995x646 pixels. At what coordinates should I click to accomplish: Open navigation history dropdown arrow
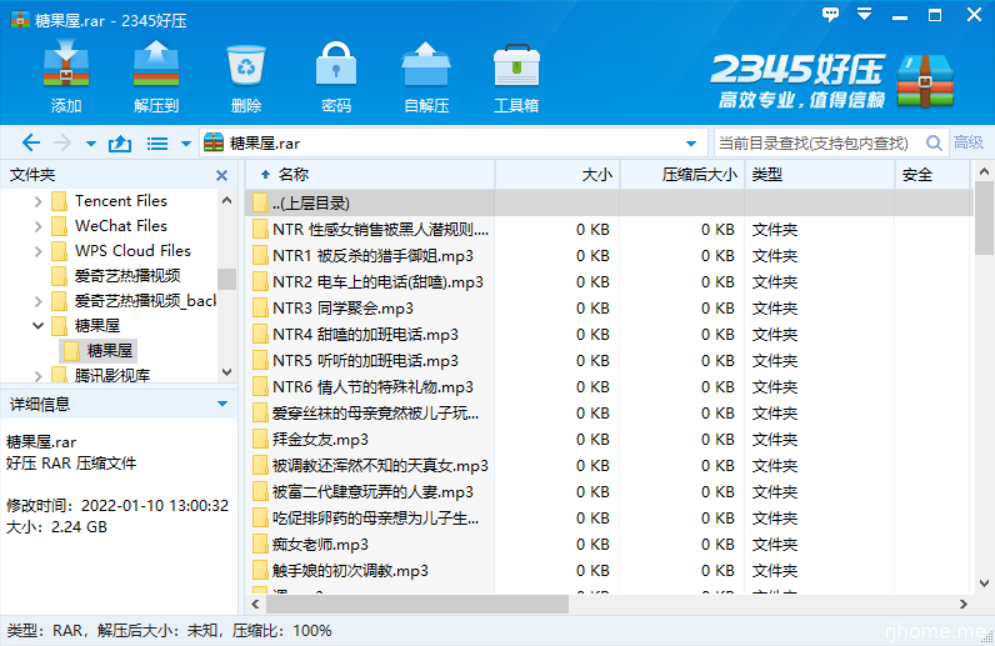(x=91, y=144)
